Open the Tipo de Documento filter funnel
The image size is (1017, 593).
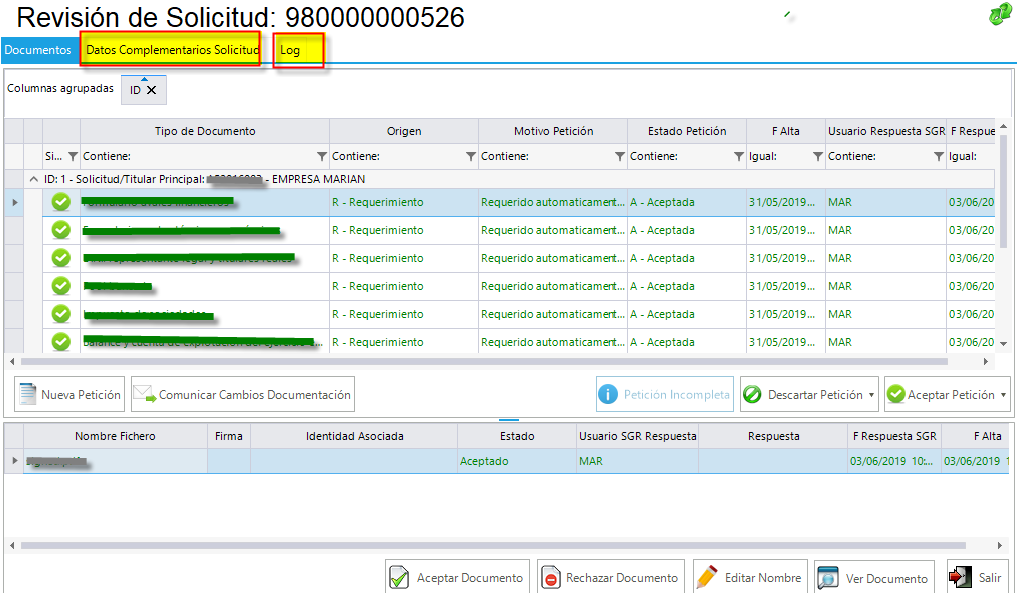[x=322, y=156]
